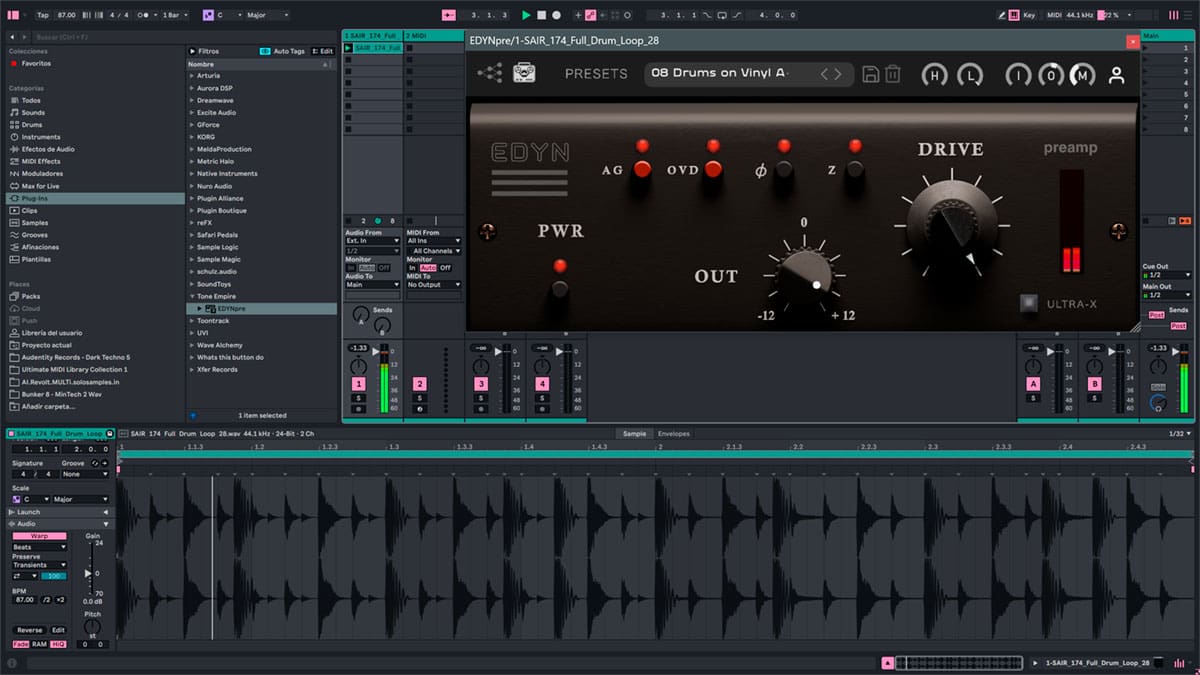1200x675 pixels.
Task: Click the I circular knob in EDYN header
Action: click(1018, 75)
